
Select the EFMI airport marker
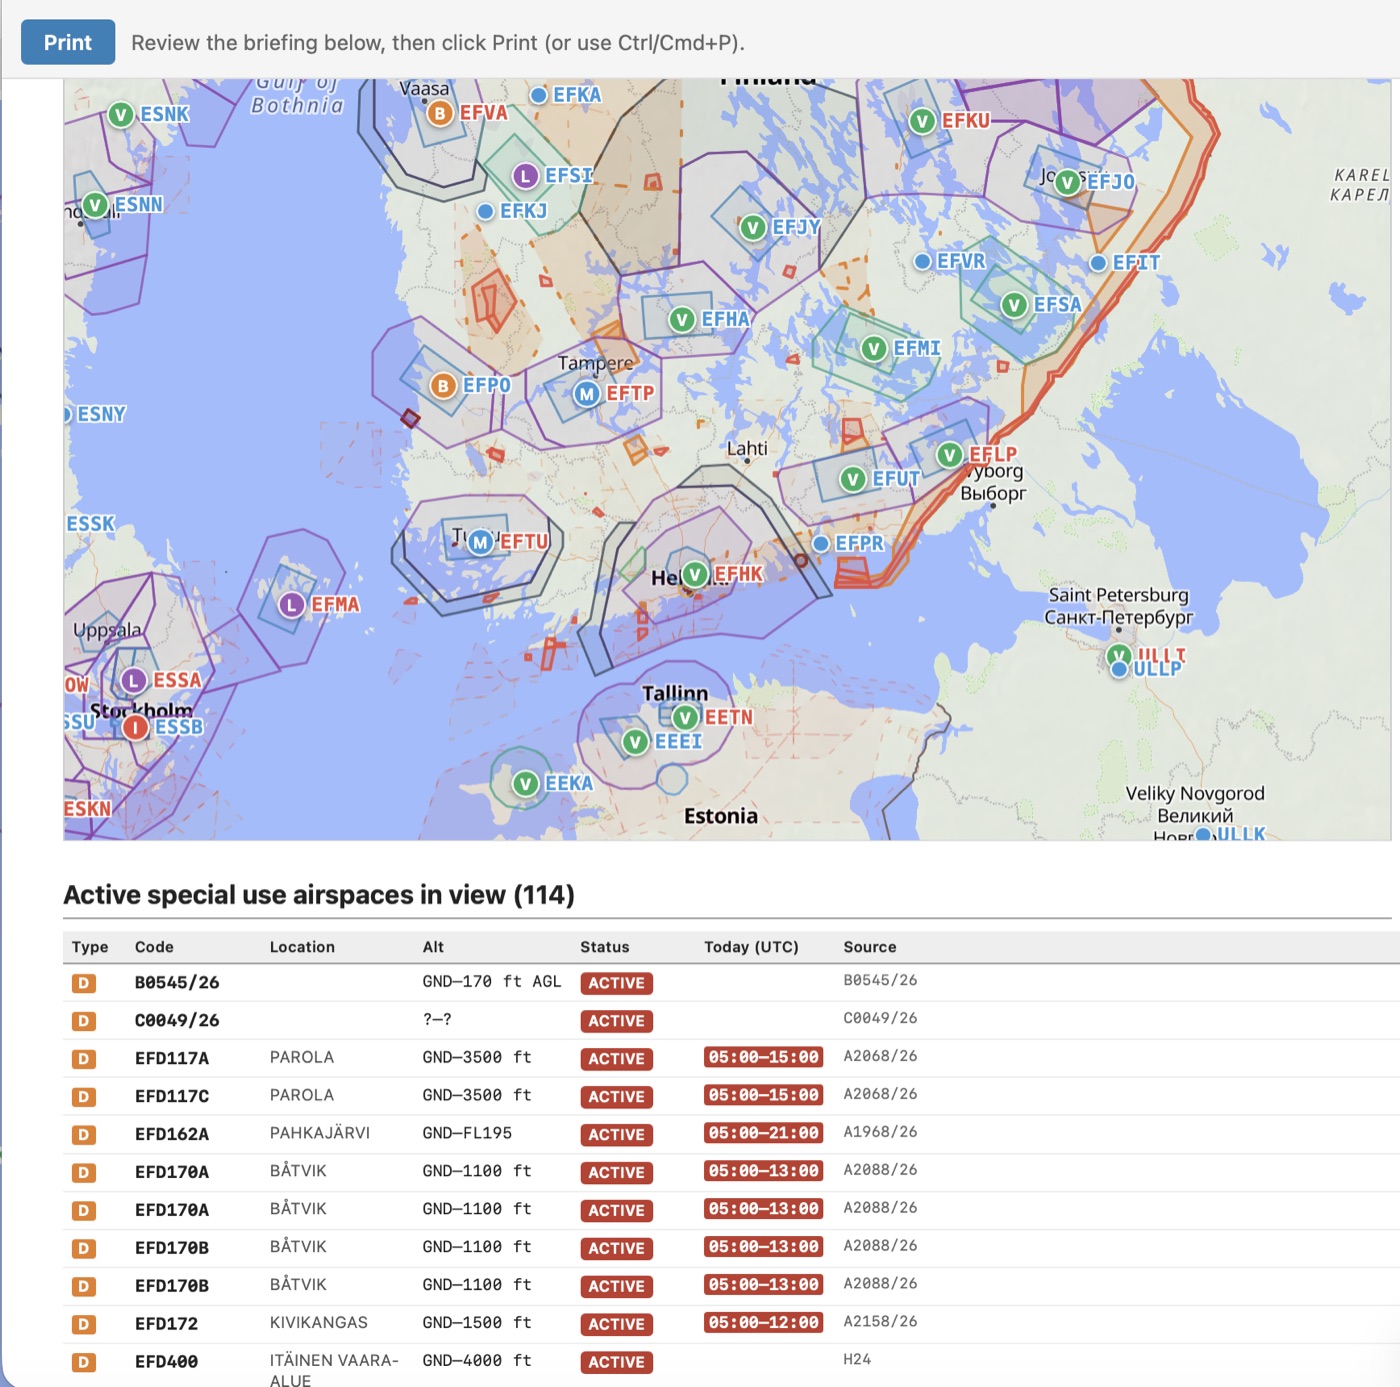pos(874,348)
